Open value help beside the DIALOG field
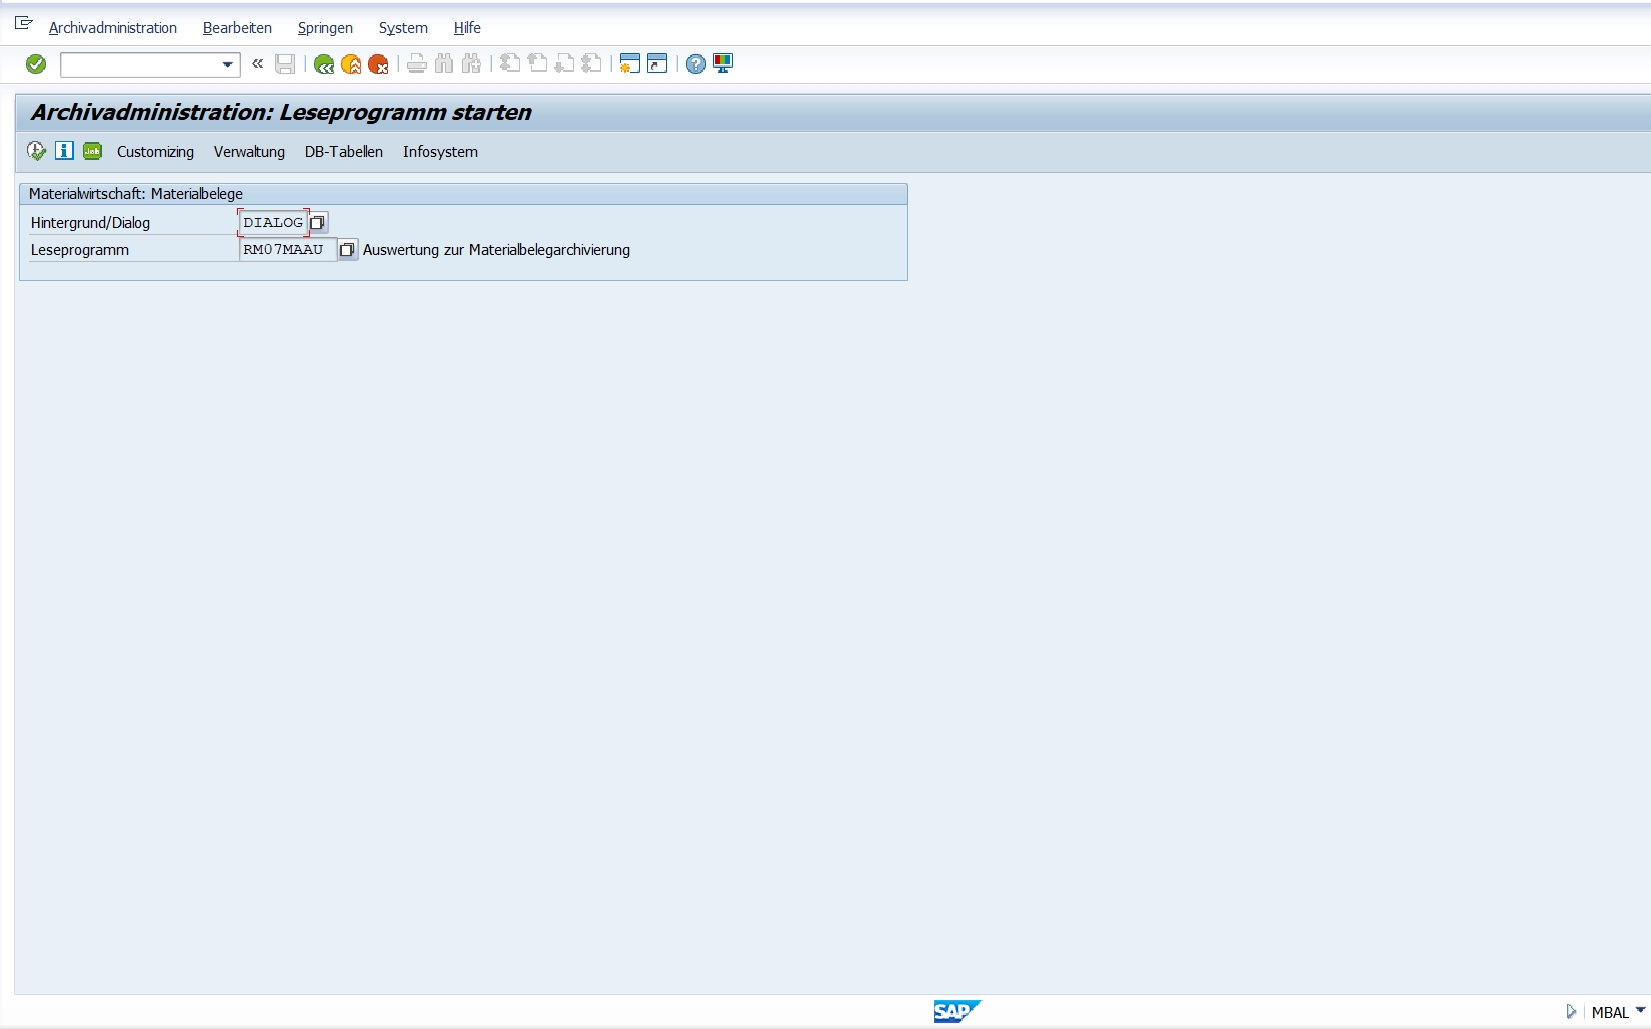The width and height of the screenshot is (1651, 1029). pyautogui.click(x=318, y=223)
